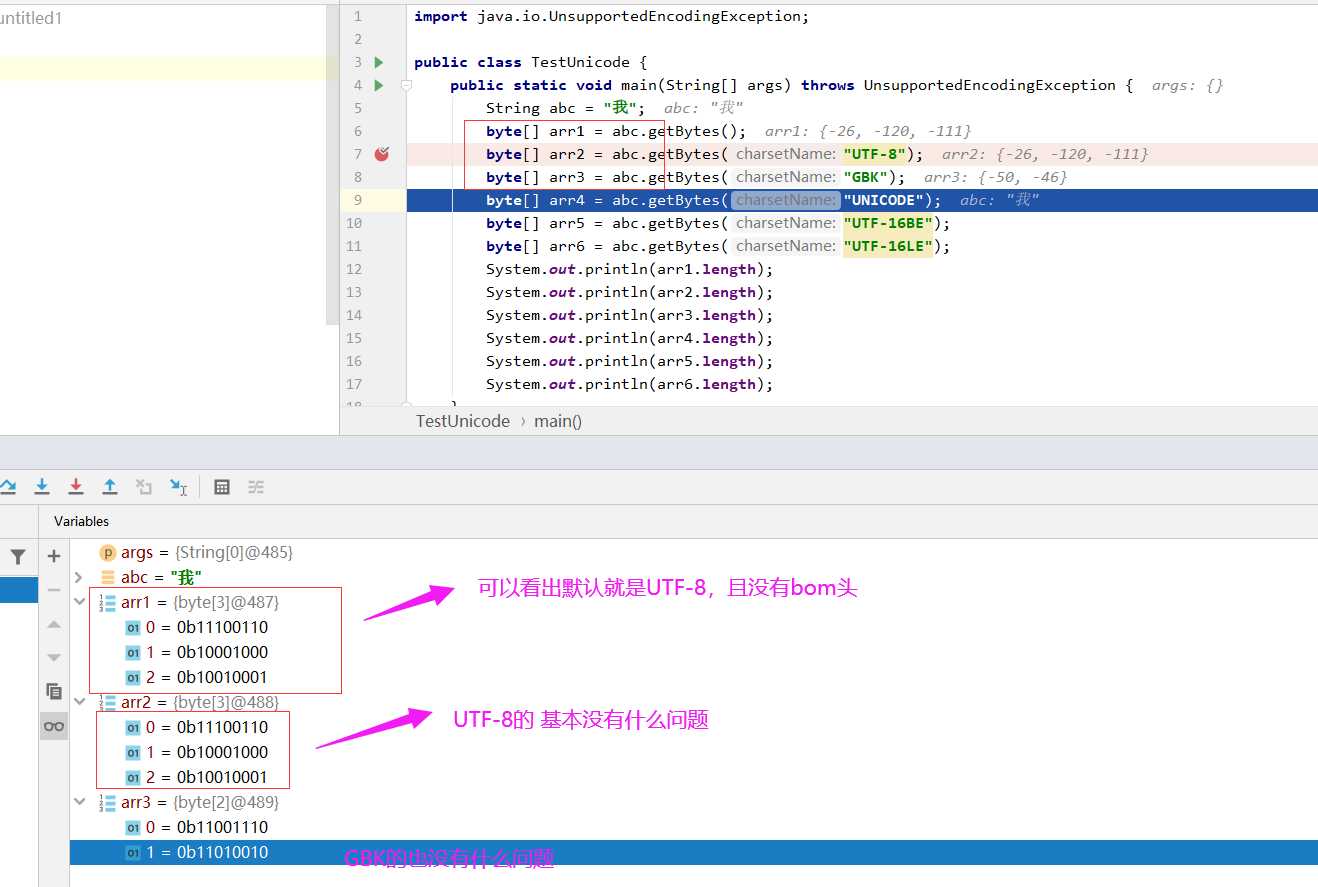
Task: Click the Move Watch Down arrow icon
Action: (x=54, y=657)
